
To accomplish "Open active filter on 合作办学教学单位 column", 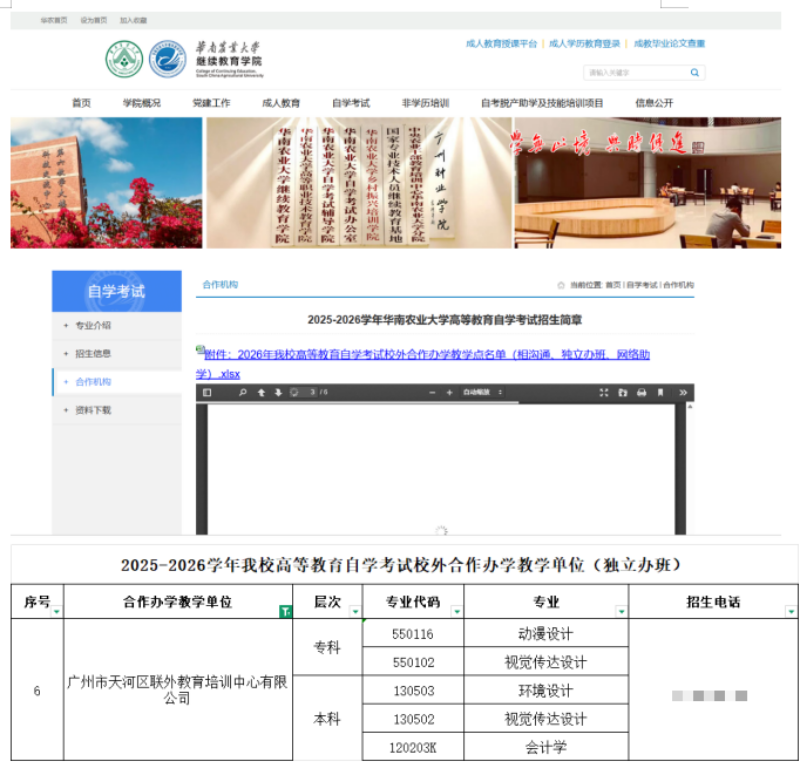I will click(285, 611).
